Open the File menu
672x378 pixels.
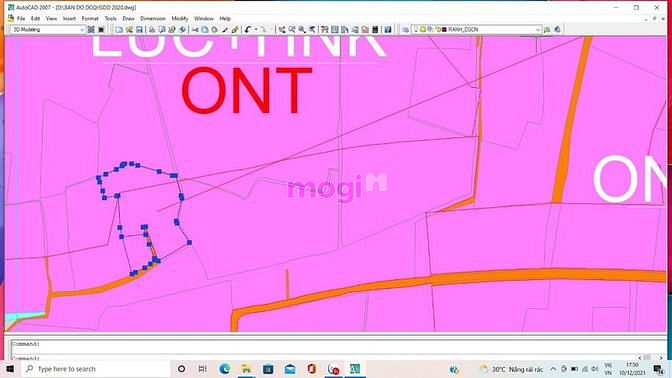[x=21, y=18]
